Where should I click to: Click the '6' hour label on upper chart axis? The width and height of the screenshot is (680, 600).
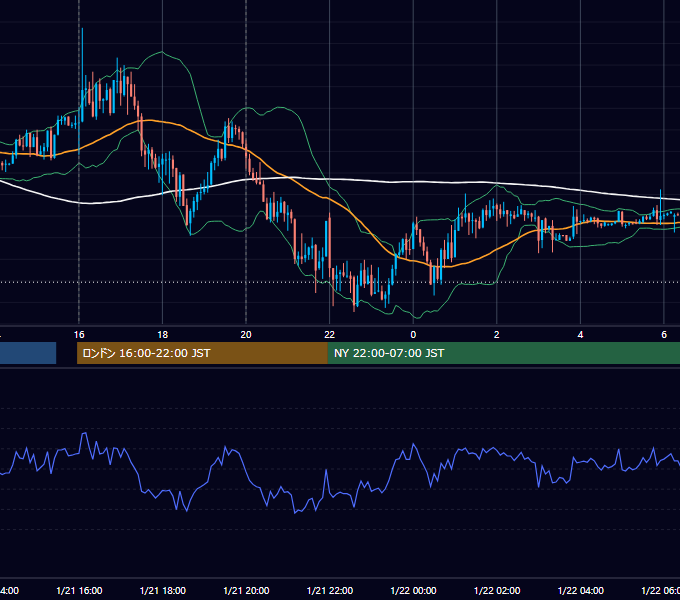[x=664, y=335]
